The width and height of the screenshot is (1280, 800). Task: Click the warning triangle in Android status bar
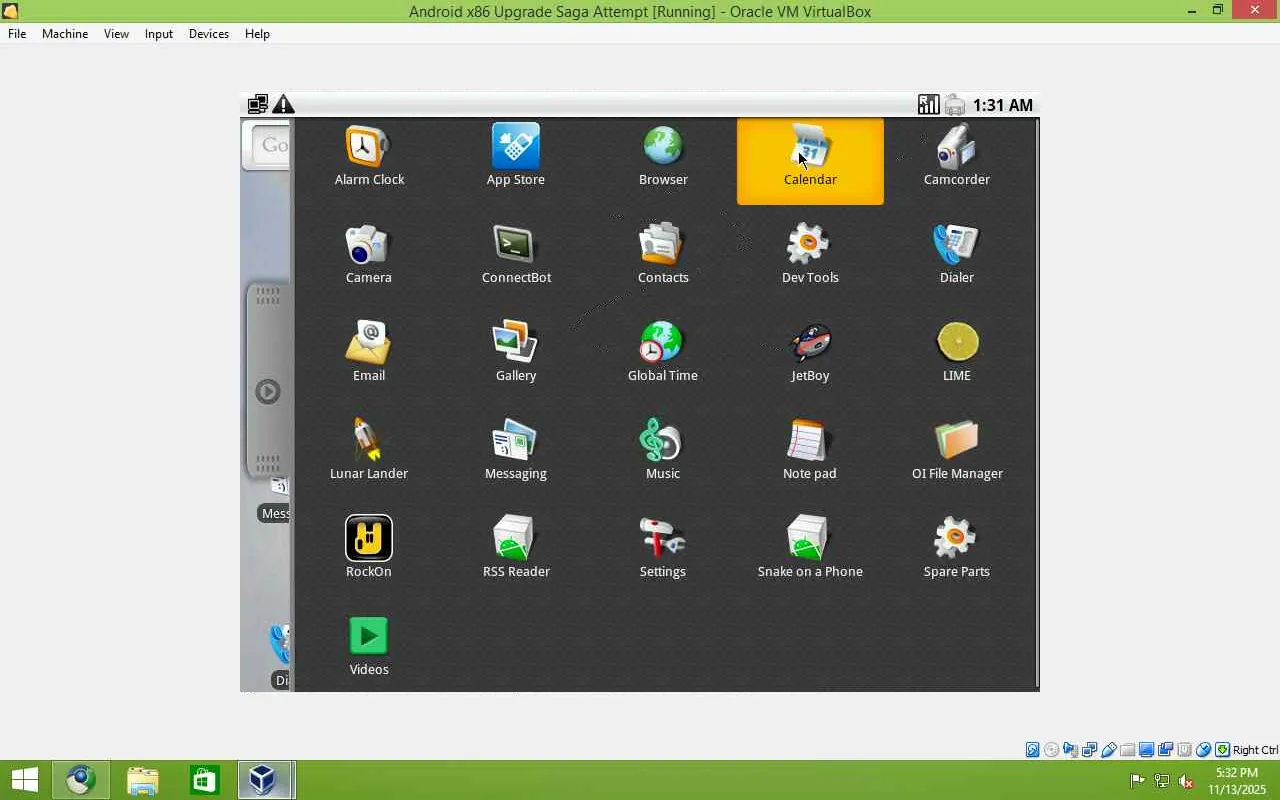click(x=284, y=105)
